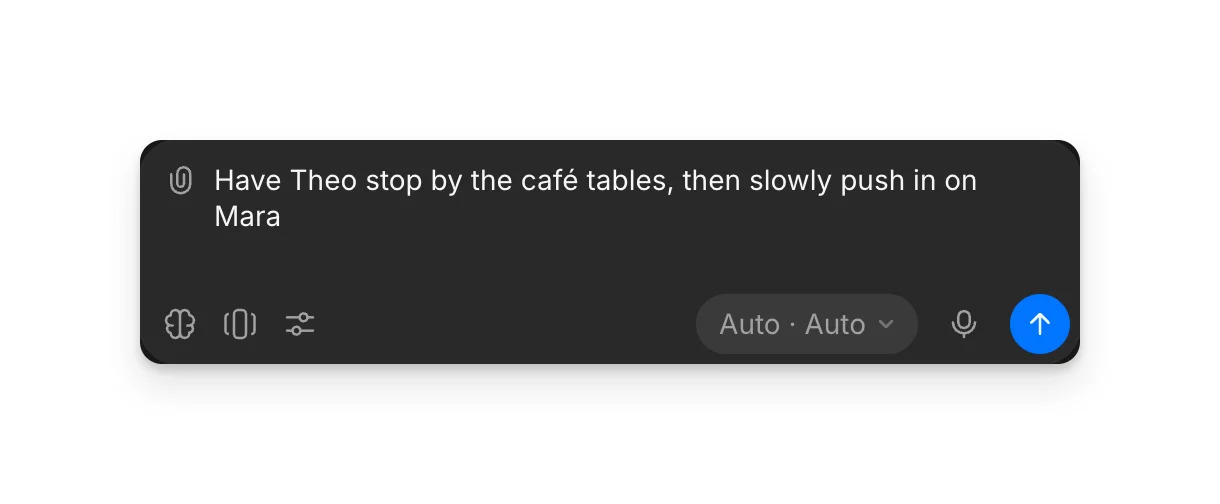This screenshot has width=1220, height=504.
Task: Toggle the brain reasoning icon
Action: [180, 324]
